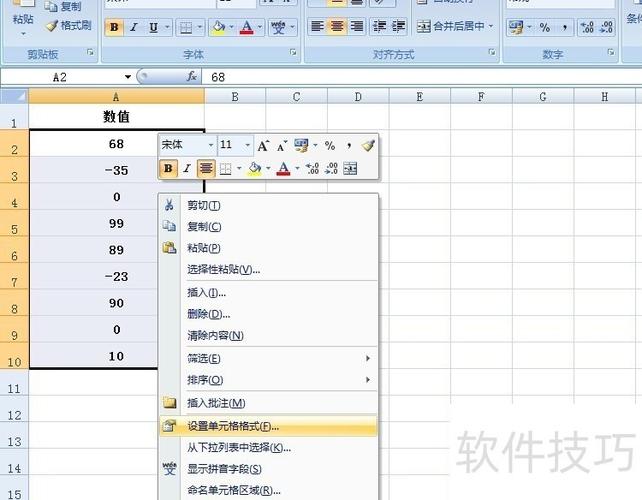Viewport: 642px width, 500px height.
Task: Click percent style in mini toolbar
Action: 330,145
